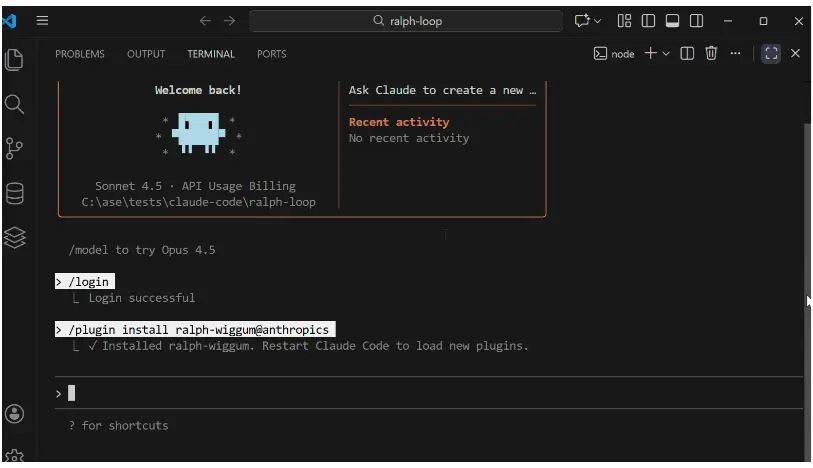Kill terminal with the trash icon
Viewport: 813px width, 468px height.
point(711,54)
